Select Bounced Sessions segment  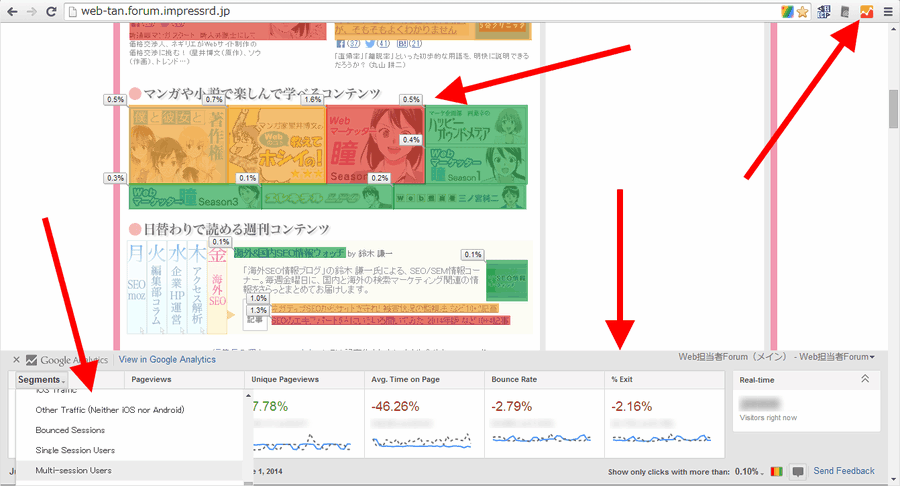(x=70, y=430)
